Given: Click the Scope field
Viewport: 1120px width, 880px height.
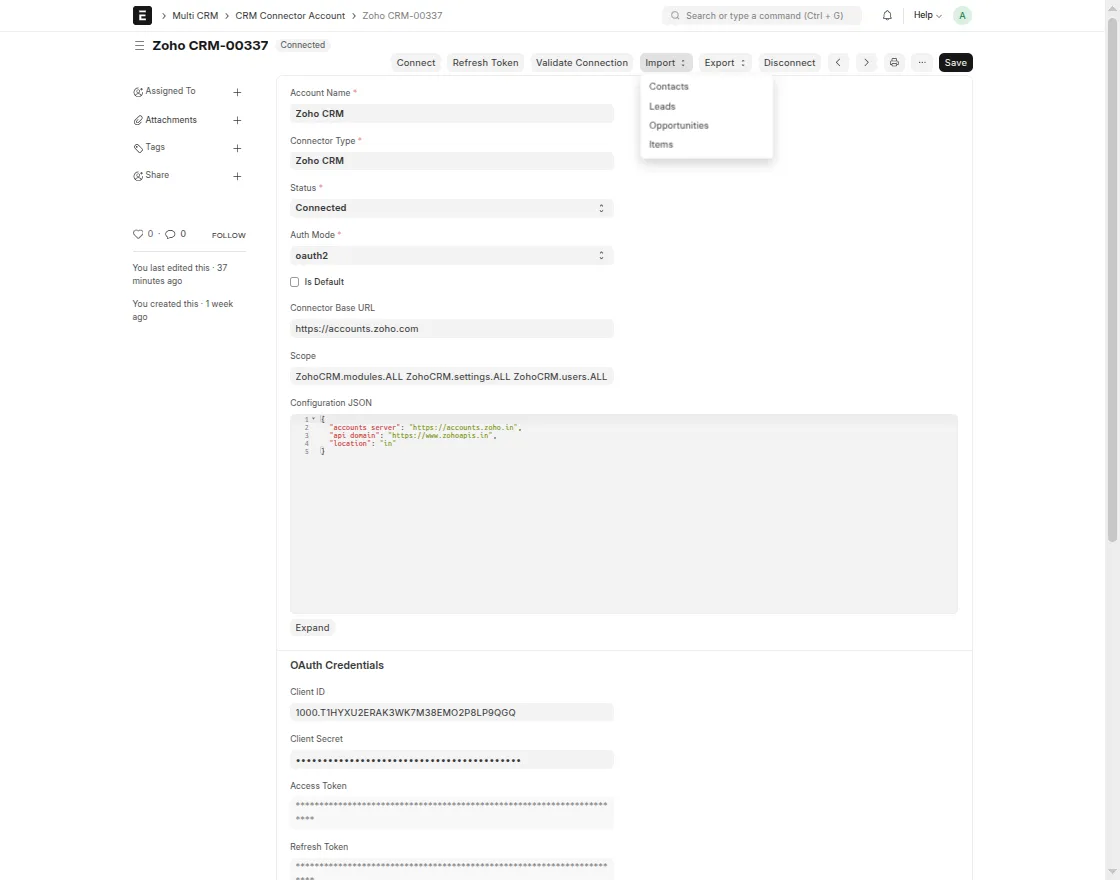Looking at the screenshot, I should tap(451, 376).
